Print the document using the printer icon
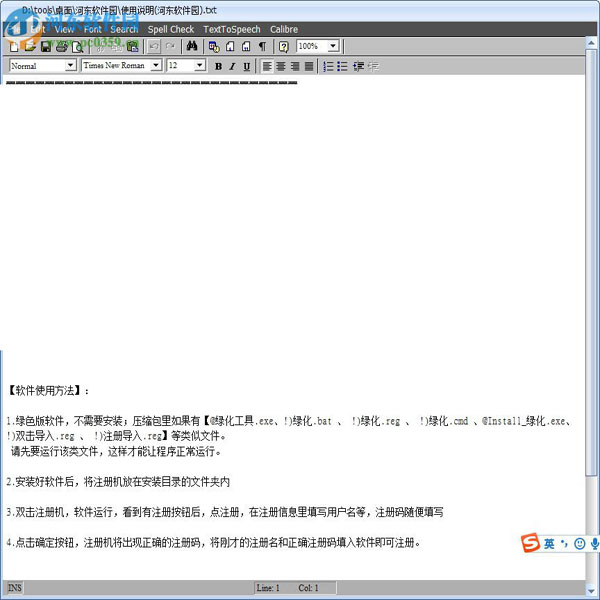The image size is (600, 600). pyautogui.click(x=62, y=47)
